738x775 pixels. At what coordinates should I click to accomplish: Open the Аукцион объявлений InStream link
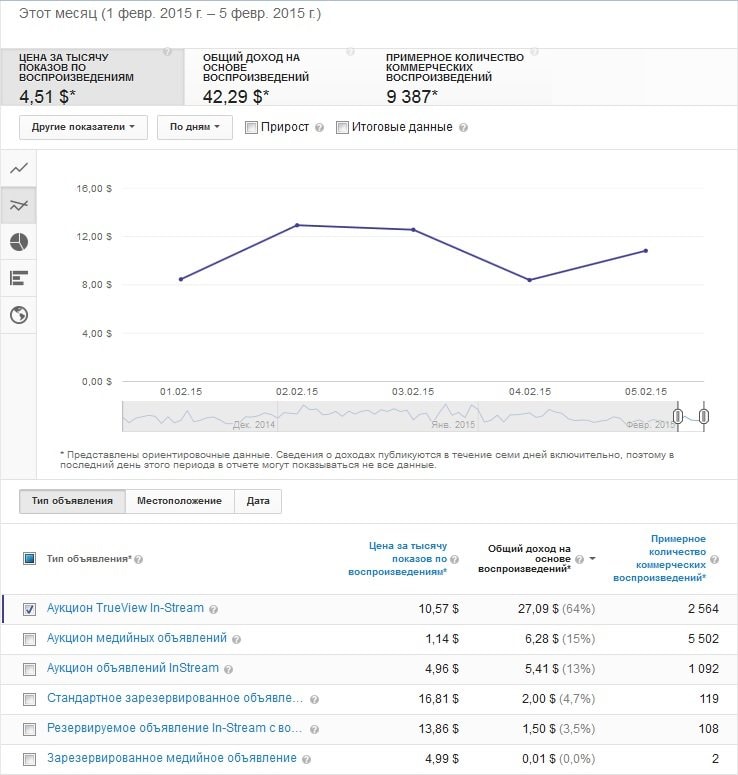pos(133,668)
